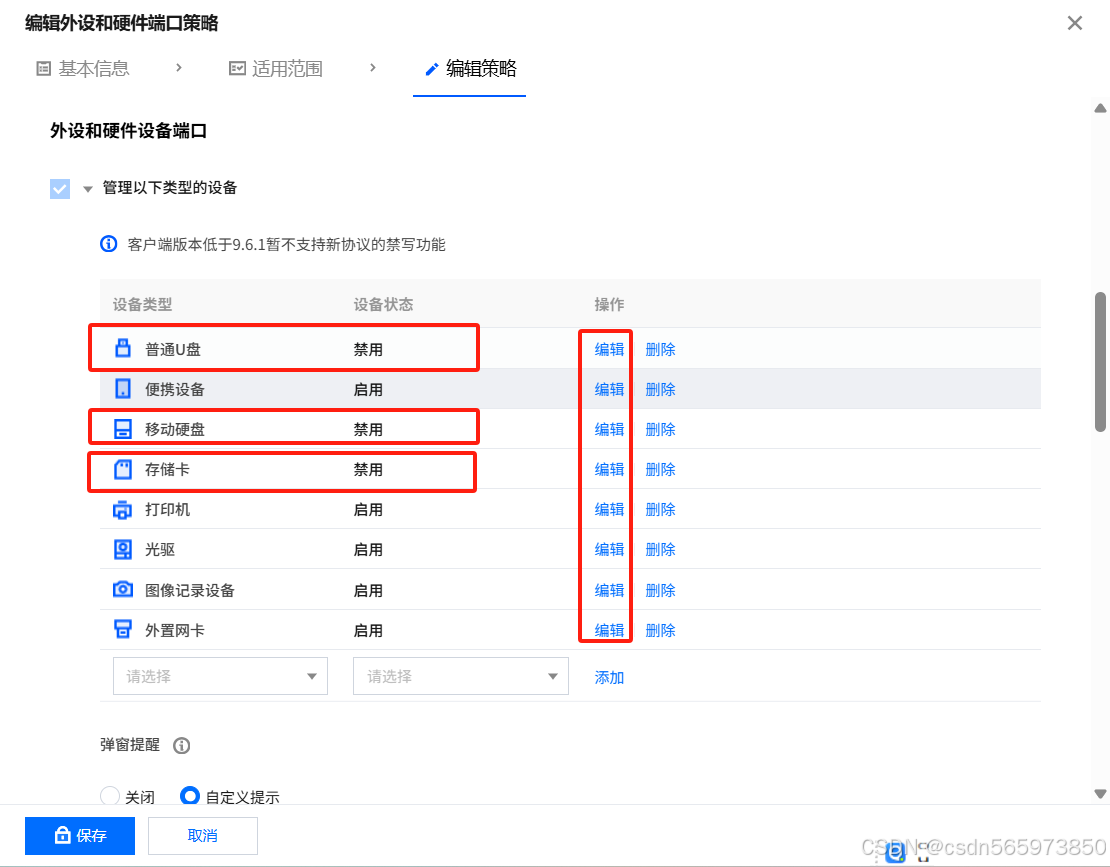Click the 外置网卡 network card icon
This screenshot has height=867, width=1110.
click(121, 629)
